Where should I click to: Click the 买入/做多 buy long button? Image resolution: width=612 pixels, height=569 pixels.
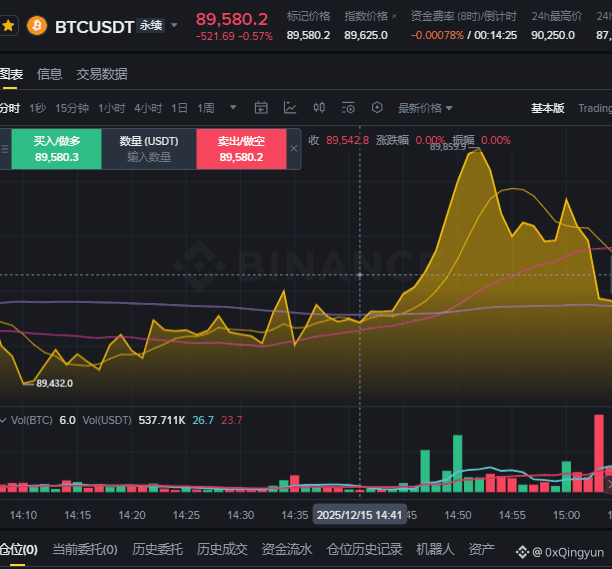point(57,149)
